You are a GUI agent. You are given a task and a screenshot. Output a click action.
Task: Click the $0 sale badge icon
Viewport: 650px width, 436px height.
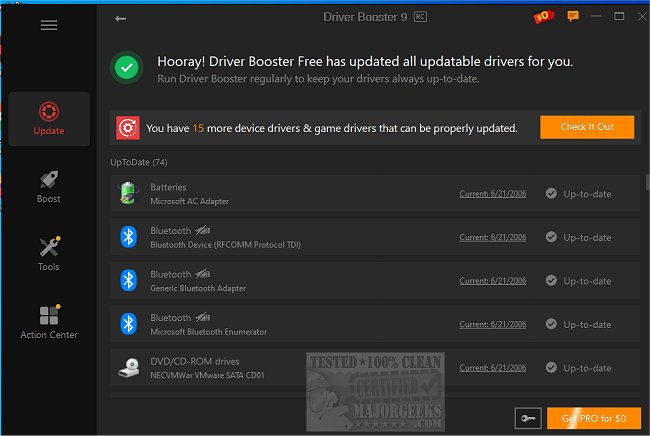[543, 17]
